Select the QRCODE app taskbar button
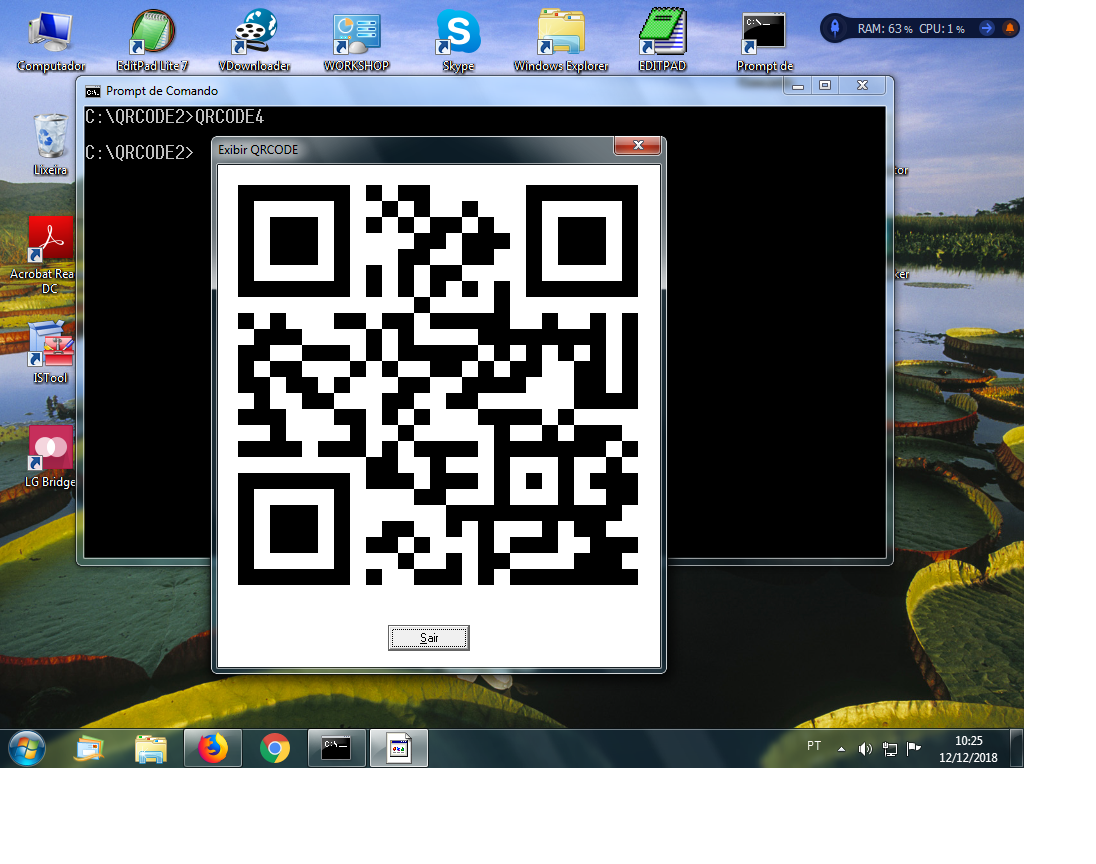The width and height of the screenshot is (1096, 864). [x=398, y=748]
